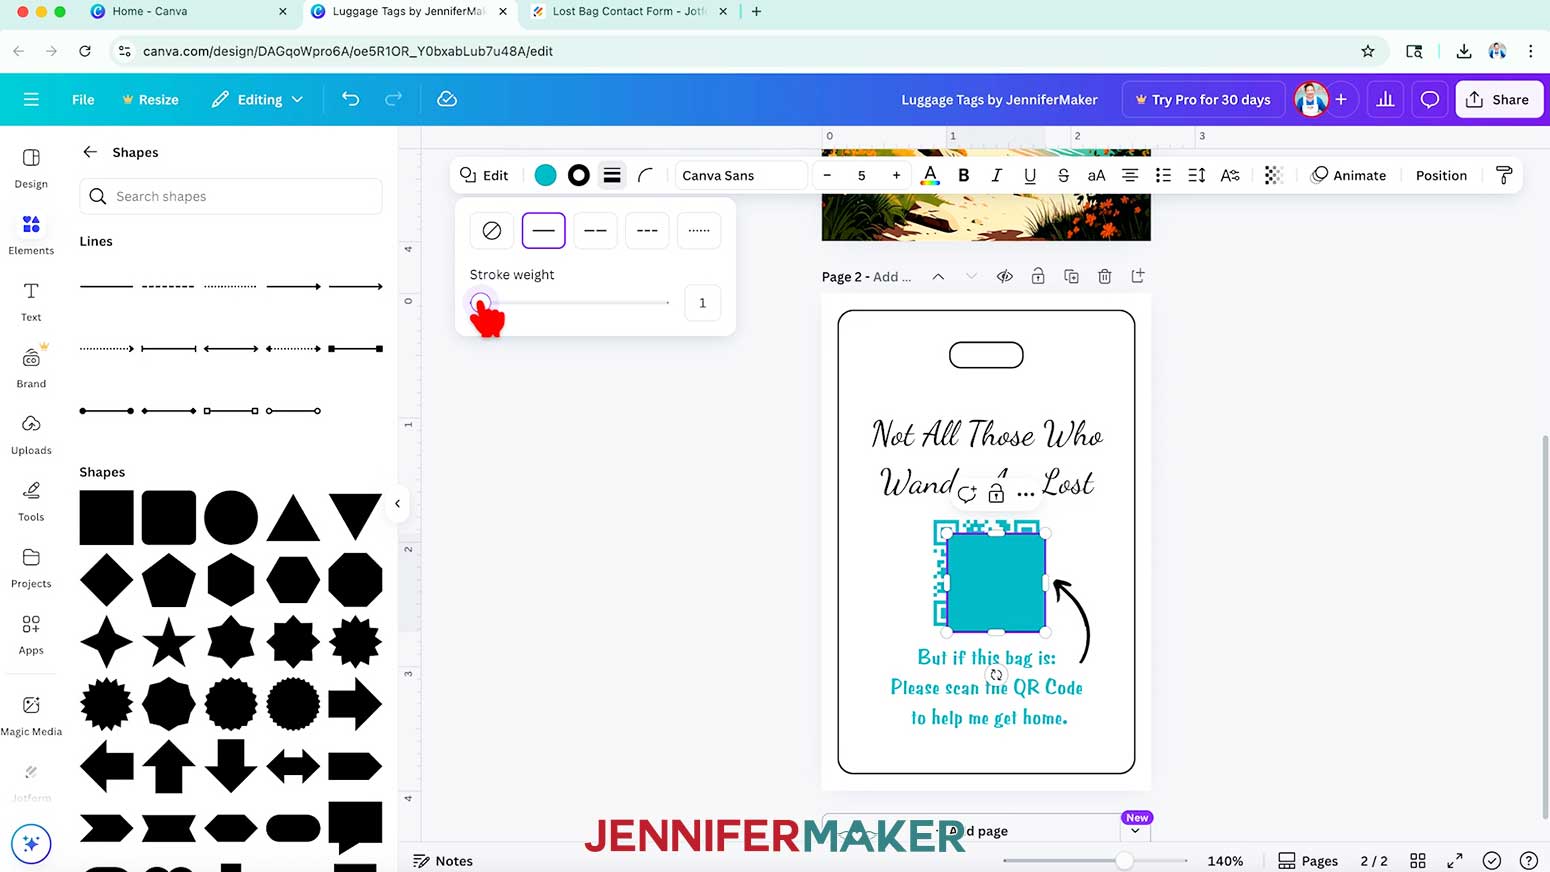Open the comments speech bubble icon
This screenshot has width=1550, height=872.
1429,99
